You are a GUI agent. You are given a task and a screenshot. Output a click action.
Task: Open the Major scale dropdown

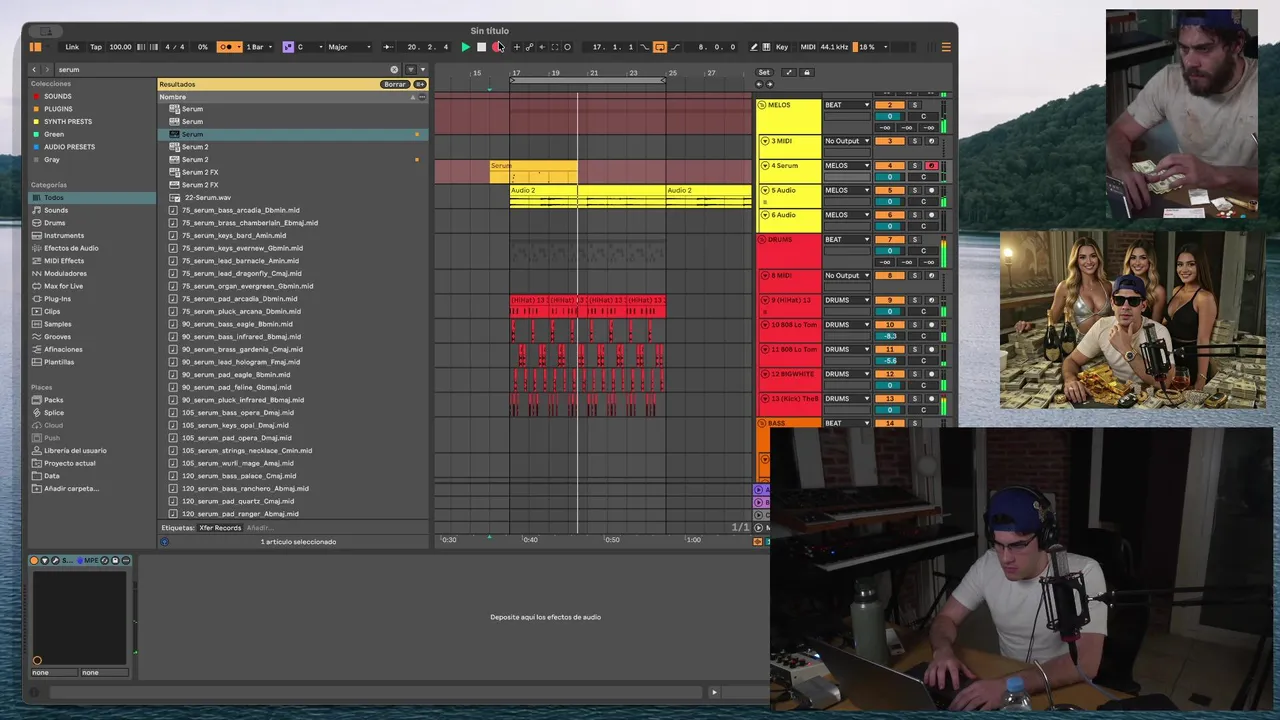pyautogui.click(x=349, y=47)
